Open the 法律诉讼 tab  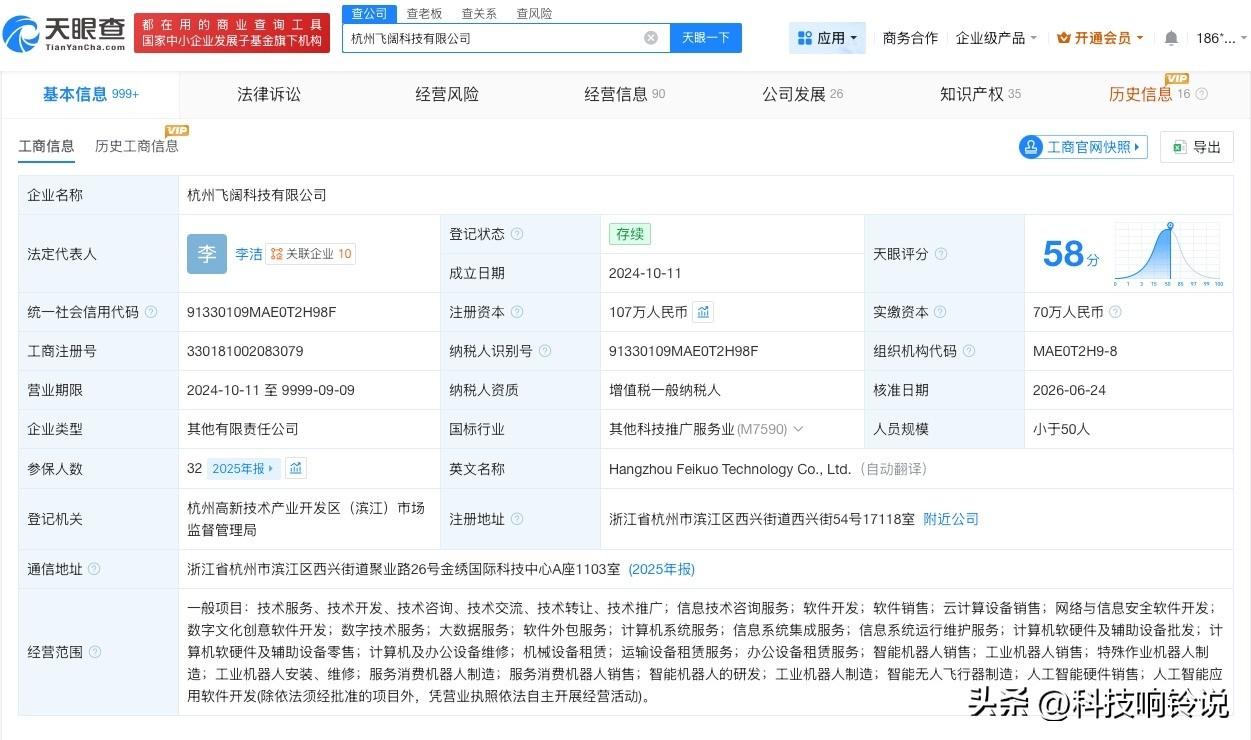pos(269,94)
